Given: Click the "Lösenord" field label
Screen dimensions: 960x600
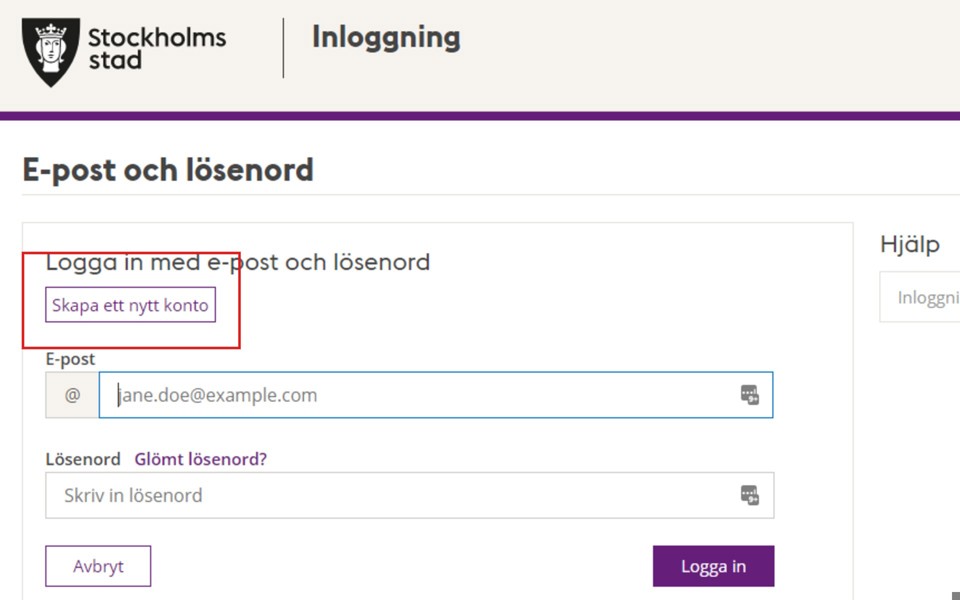Looking at the screenshot, I should tap(83, 459).
